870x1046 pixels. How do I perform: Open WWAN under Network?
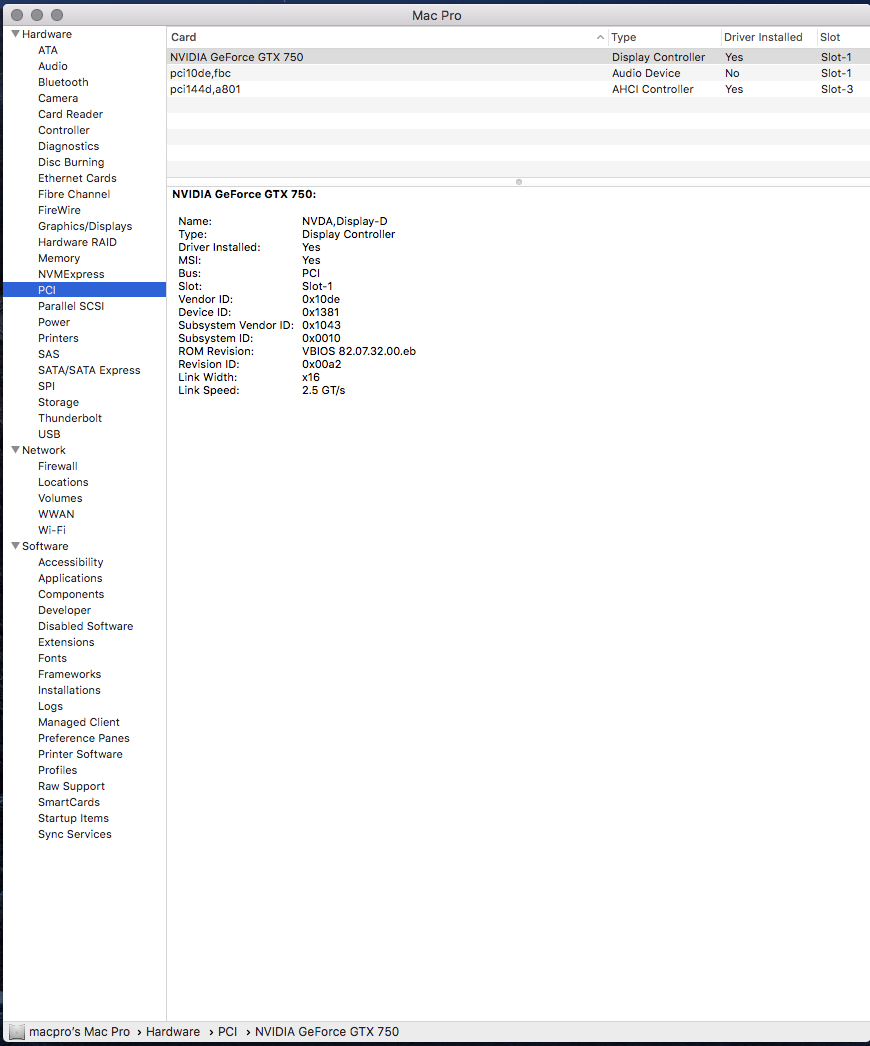coord(56,514)
